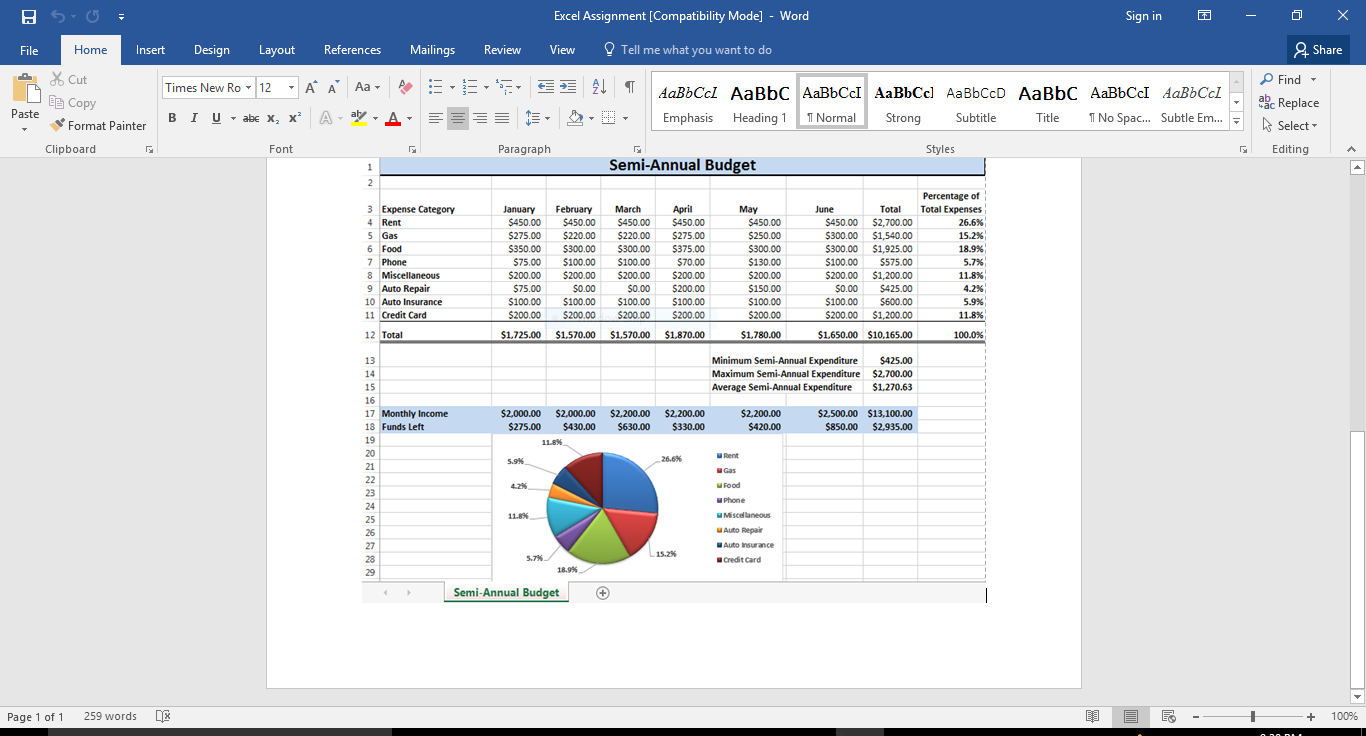Click the Save icon in the title bar
This screenshot has height=736, width=1366.
click(28, 16)
